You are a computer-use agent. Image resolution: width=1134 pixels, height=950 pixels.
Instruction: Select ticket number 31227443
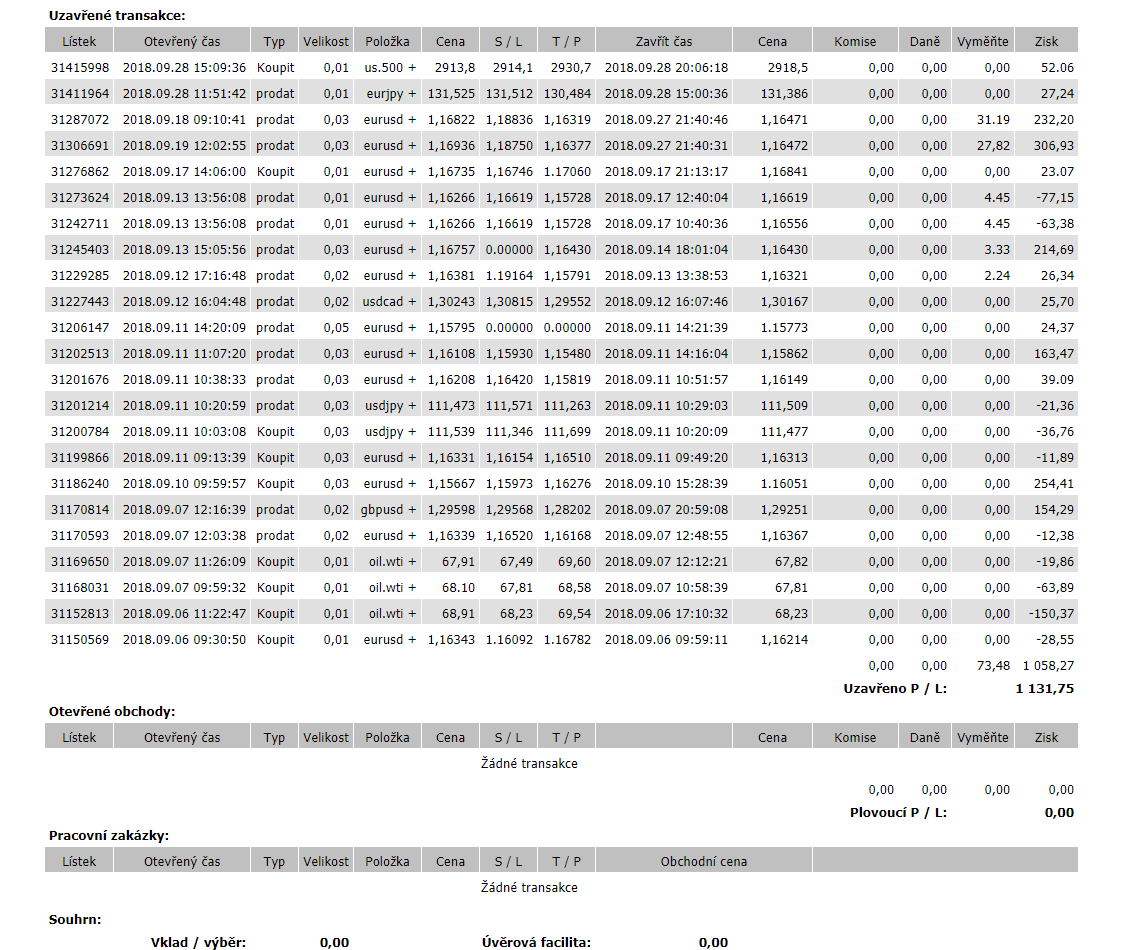[x=80, y=302]
